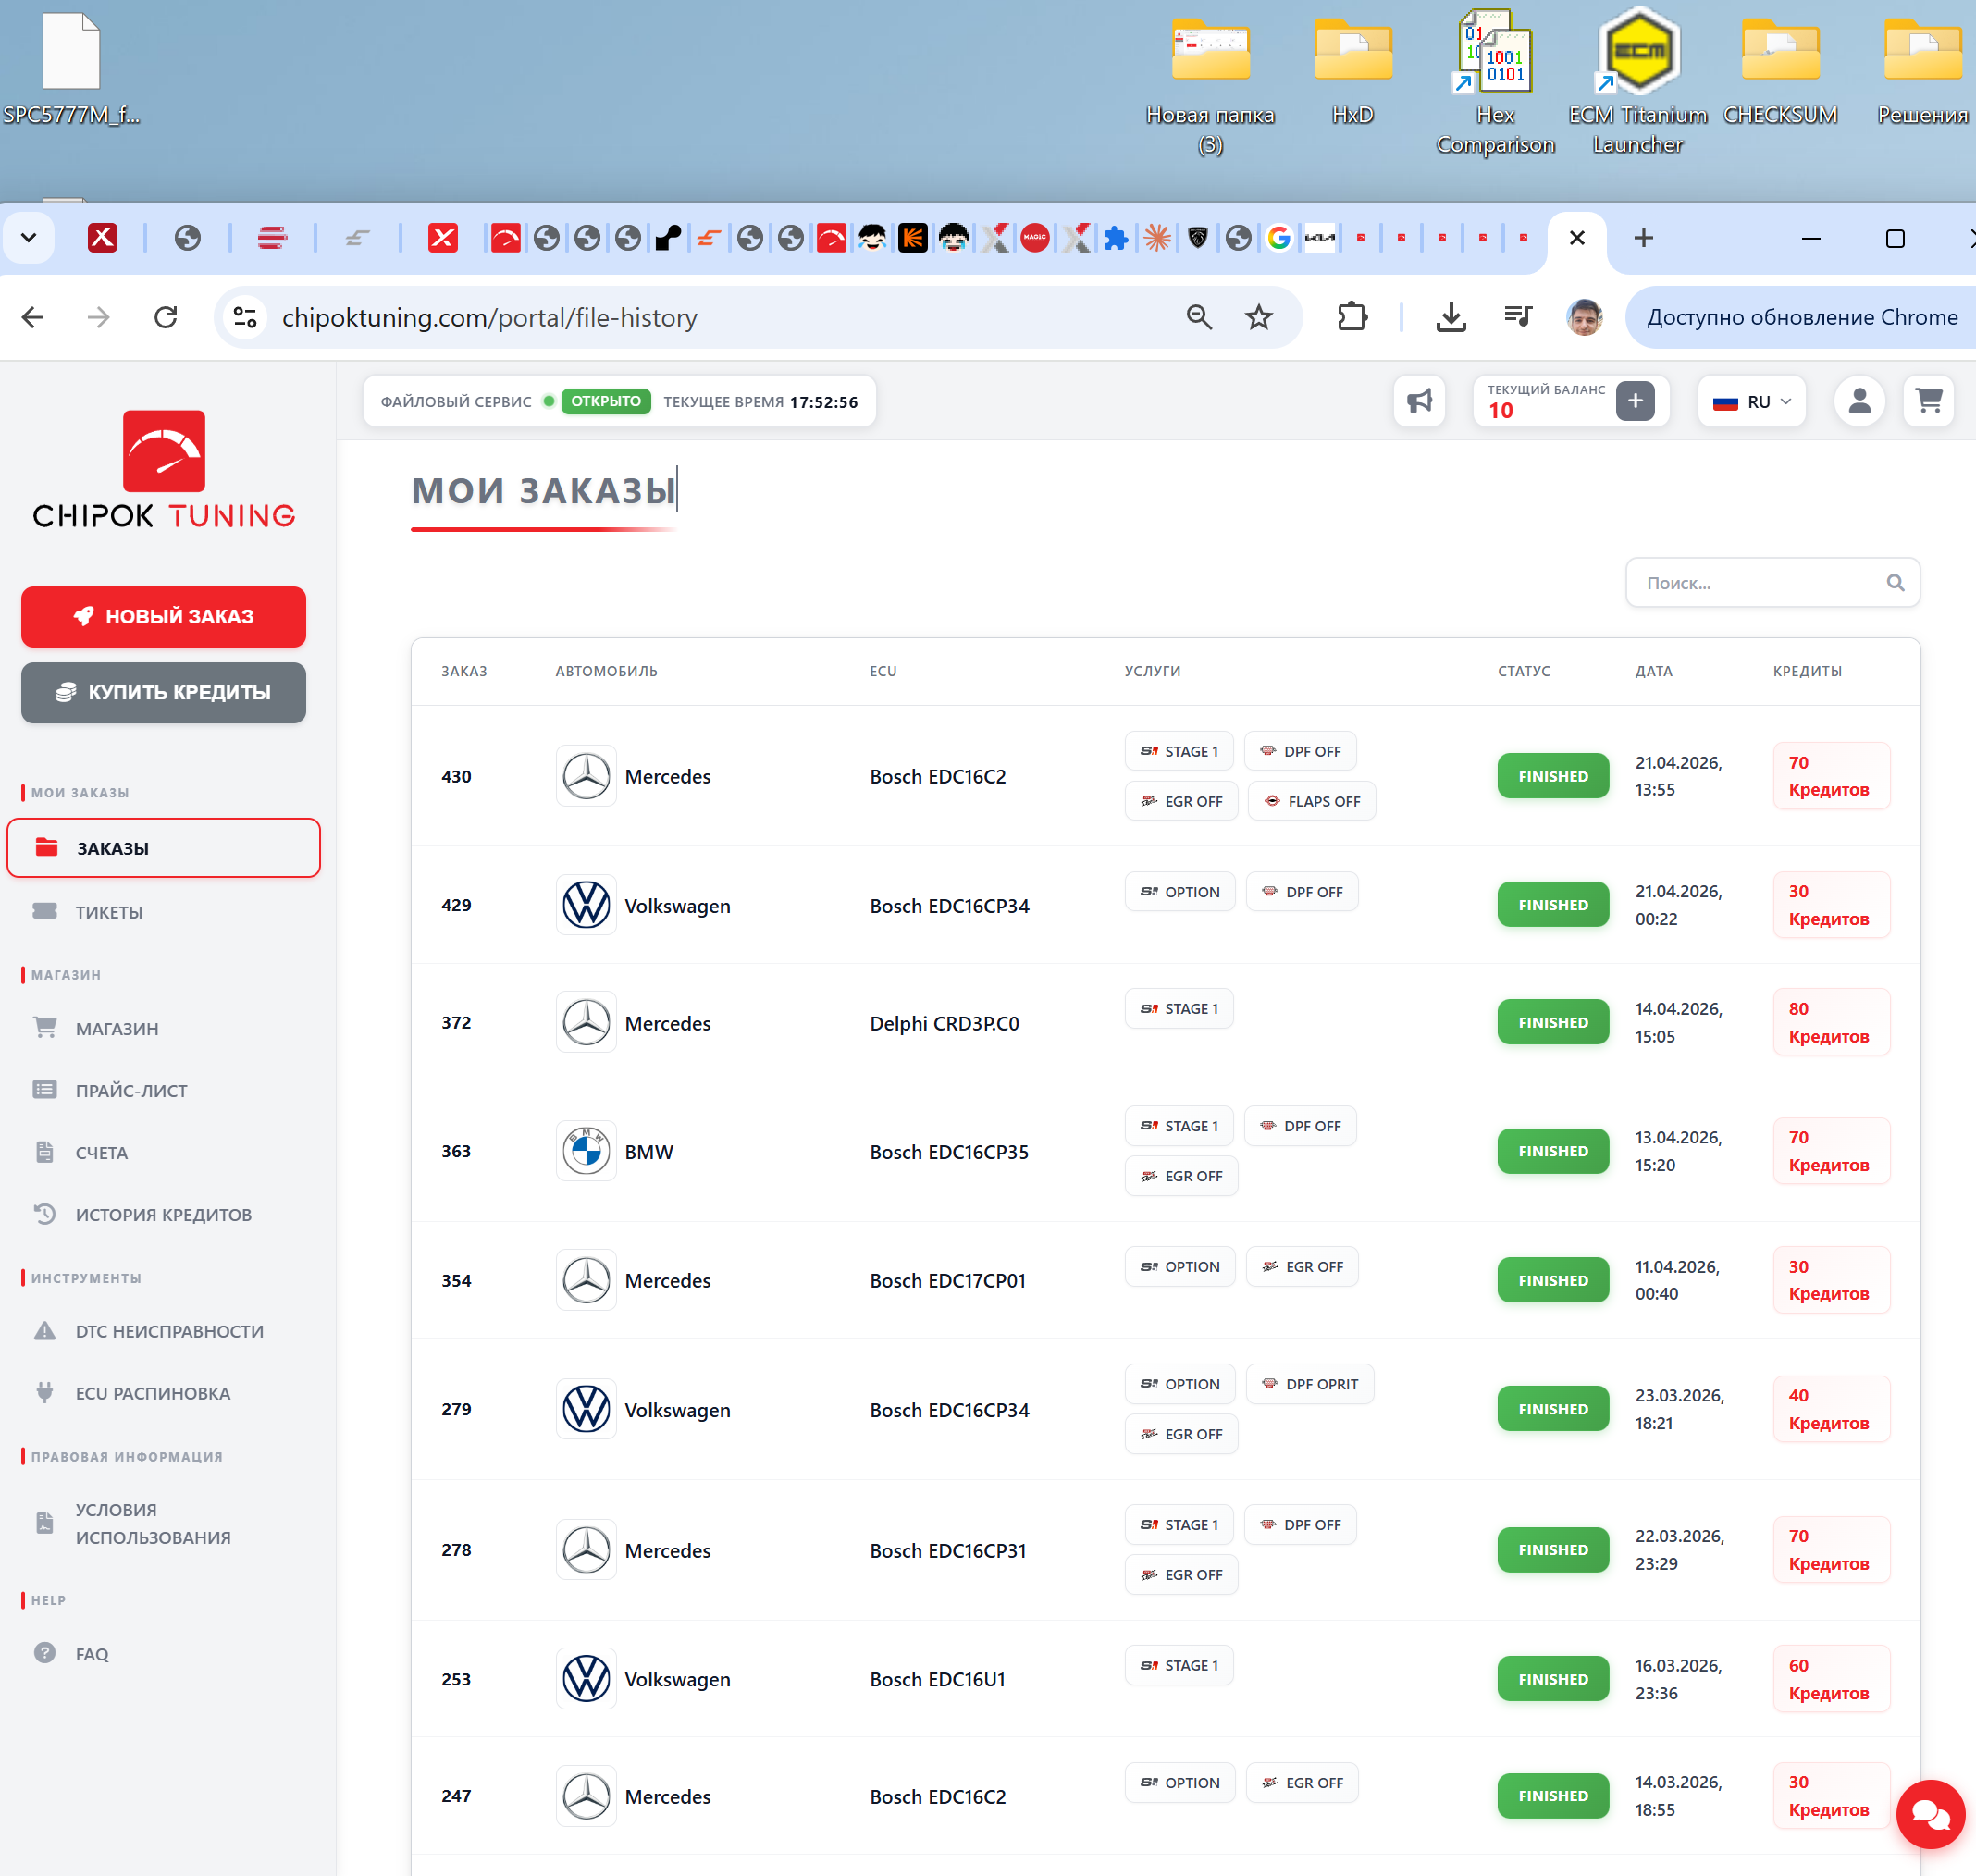Click the address bar URL
Screen dimensions: 1976x1876
(489, 318)
